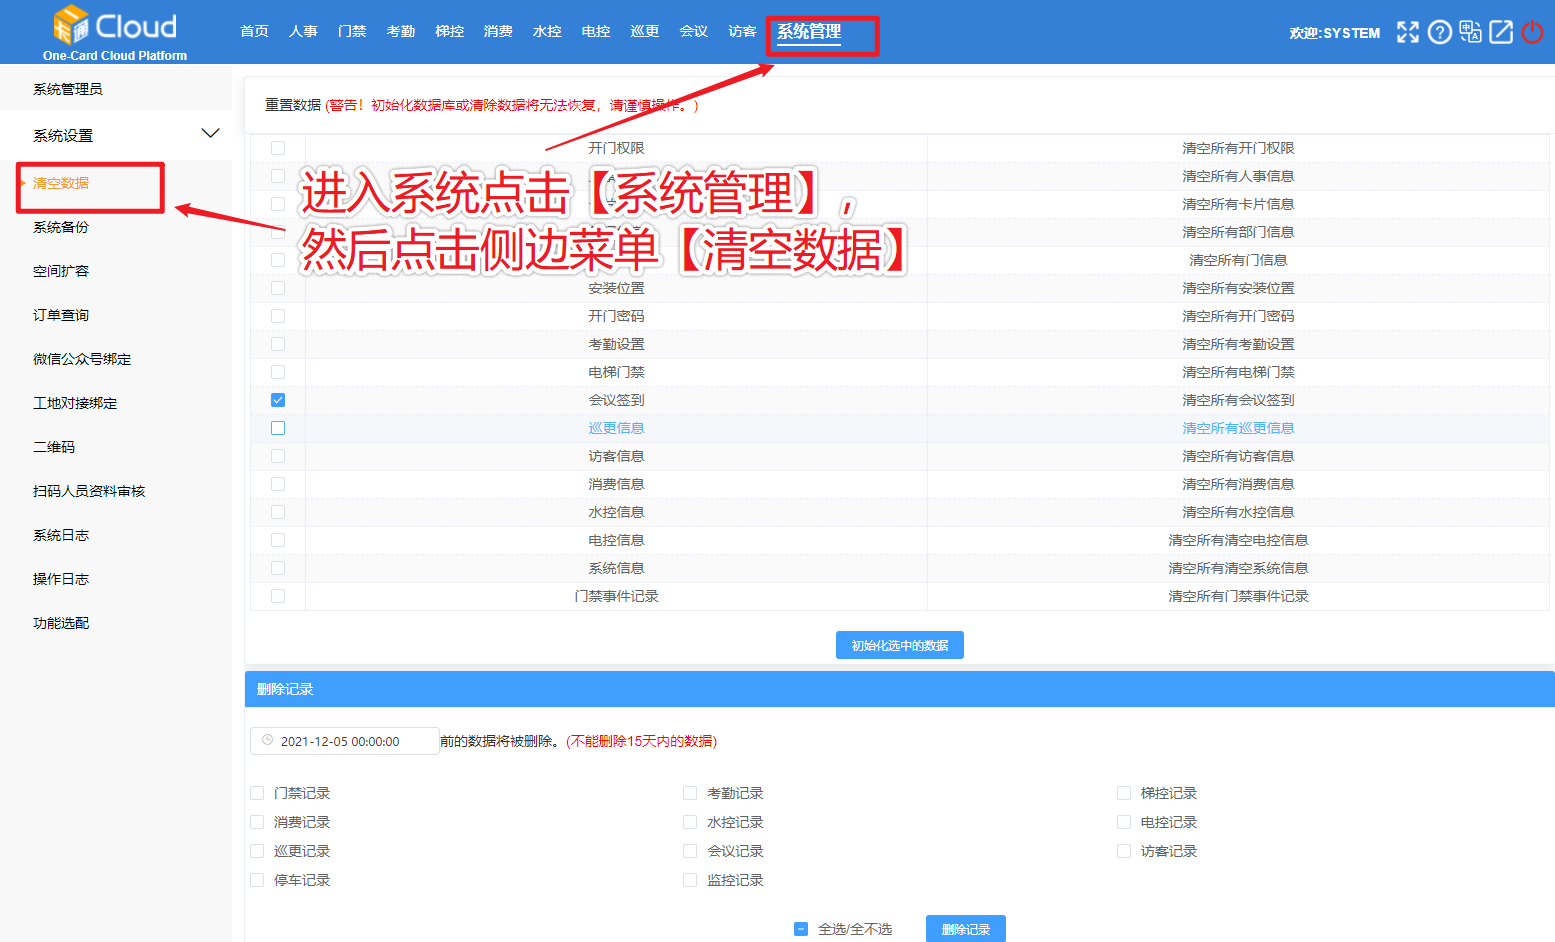1555x942 pixels.
Task: Click the red power logout icon
Action: click(1532, 32)
